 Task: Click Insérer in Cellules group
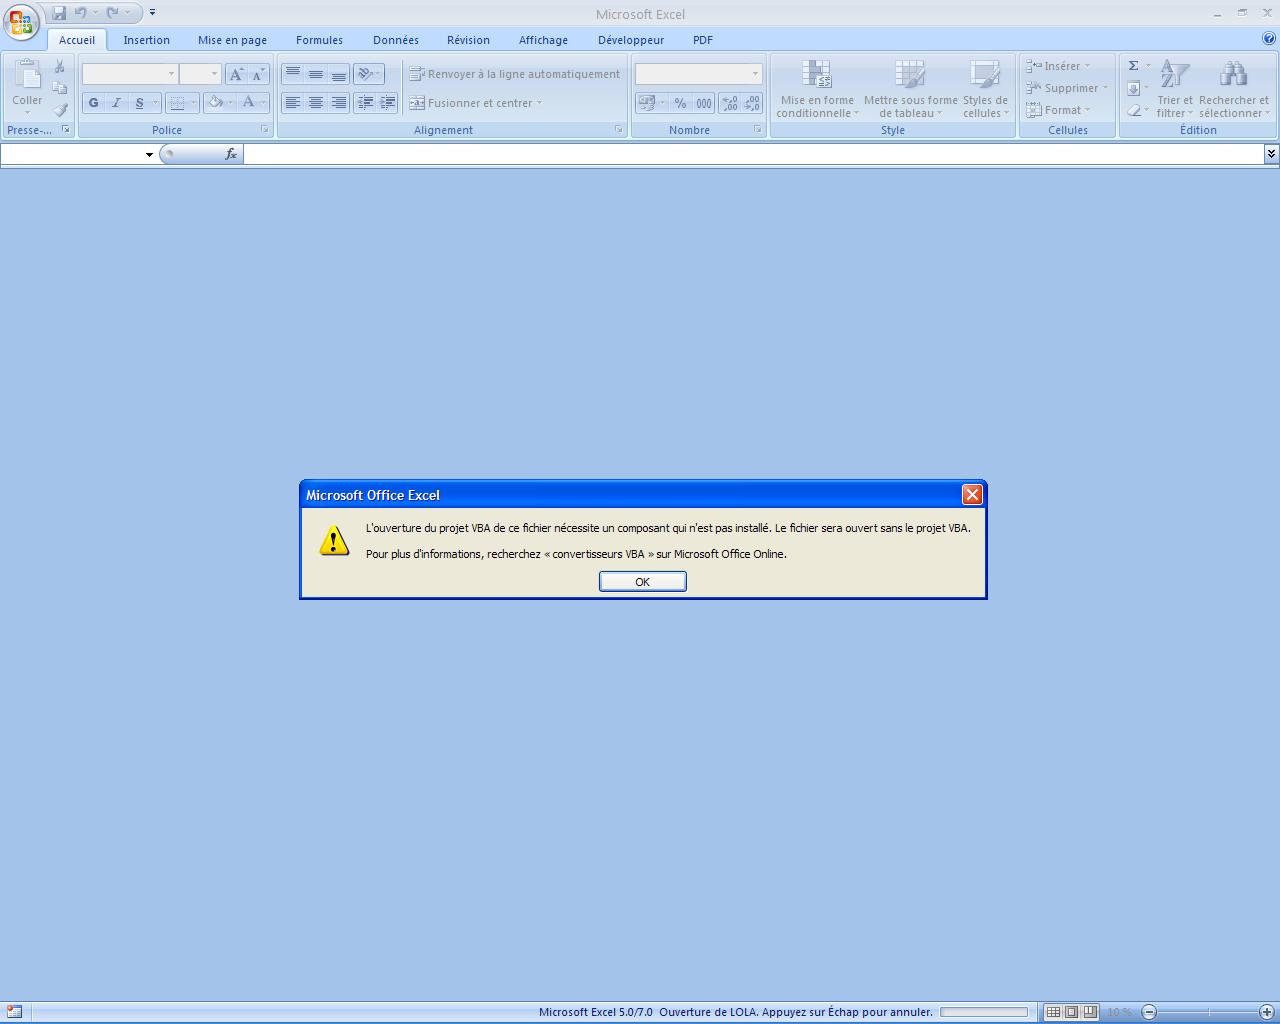pos(1058,66)
